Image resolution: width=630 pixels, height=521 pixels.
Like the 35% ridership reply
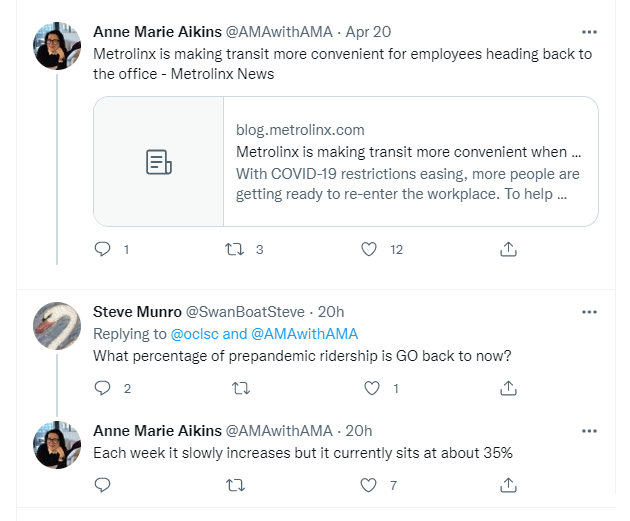click(x=369, y=485)
